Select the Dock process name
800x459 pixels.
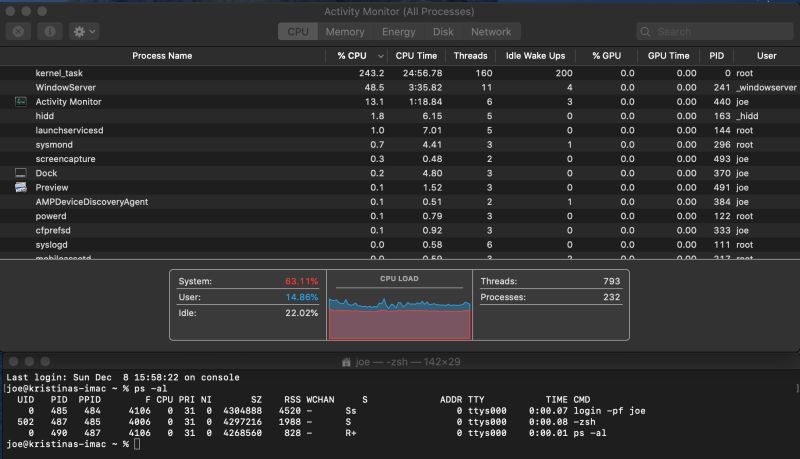(46, 173)
